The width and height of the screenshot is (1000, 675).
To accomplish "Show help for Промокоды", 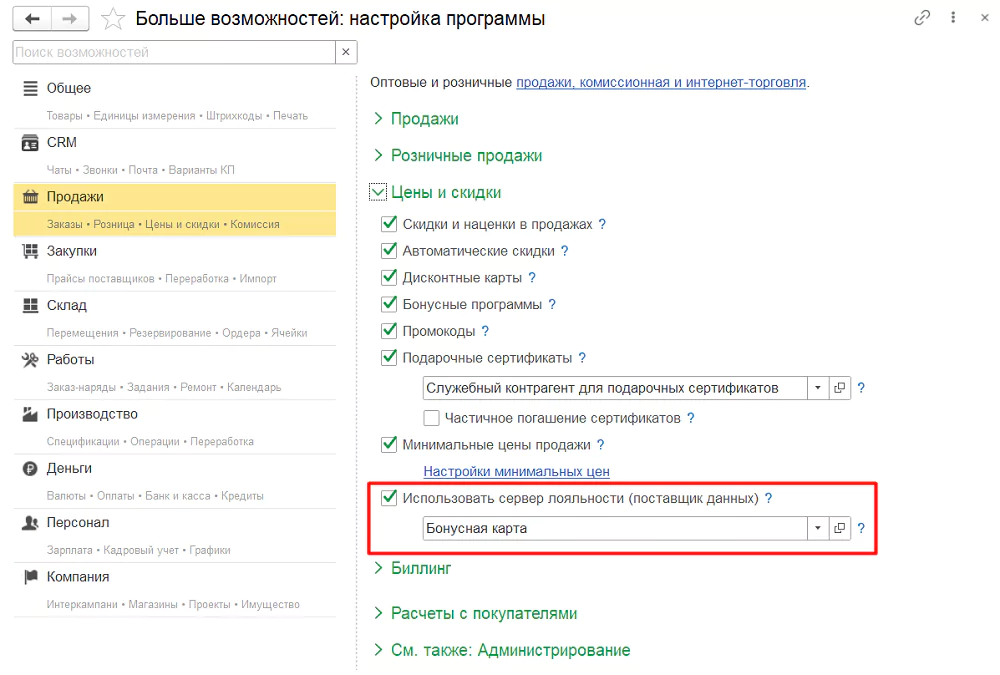I will click(x=485, y=331).
